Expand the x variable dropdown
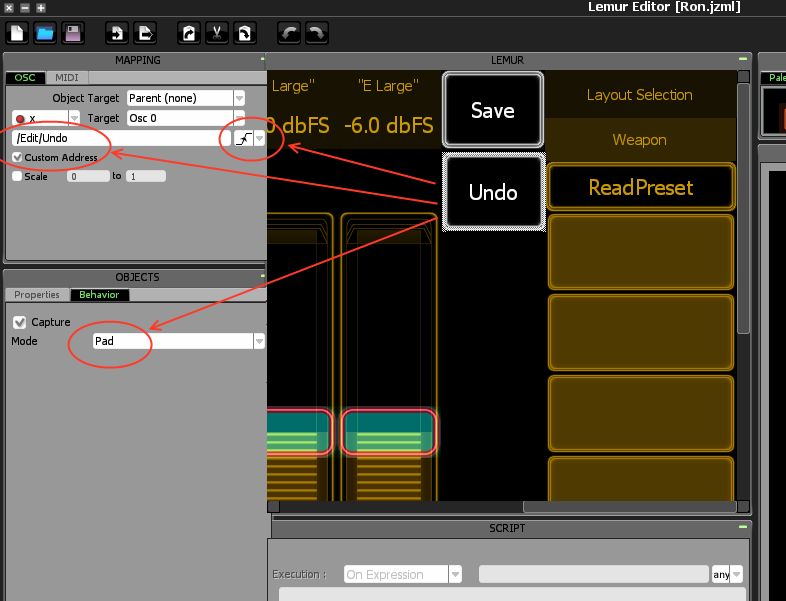The image size is (786, 601). tap(74, 118)
